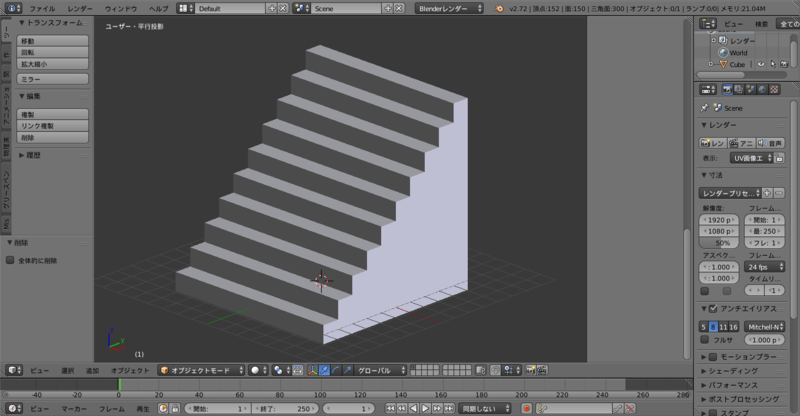Click 拡大縮小 scale button
This screenshot has width=800, height=416.
point(53,64)
